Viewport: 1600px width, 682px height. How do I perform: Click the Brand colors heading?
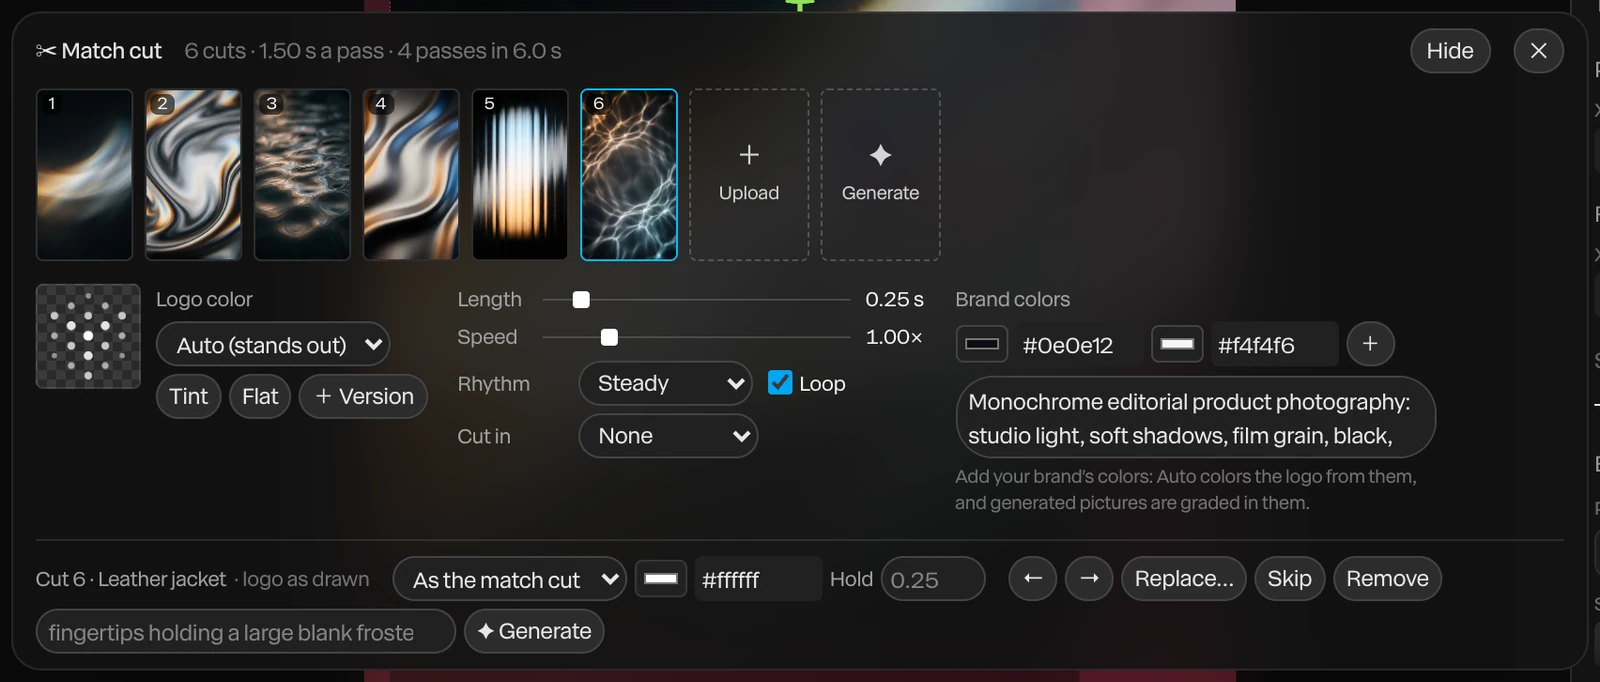[x=1012, y=300]
